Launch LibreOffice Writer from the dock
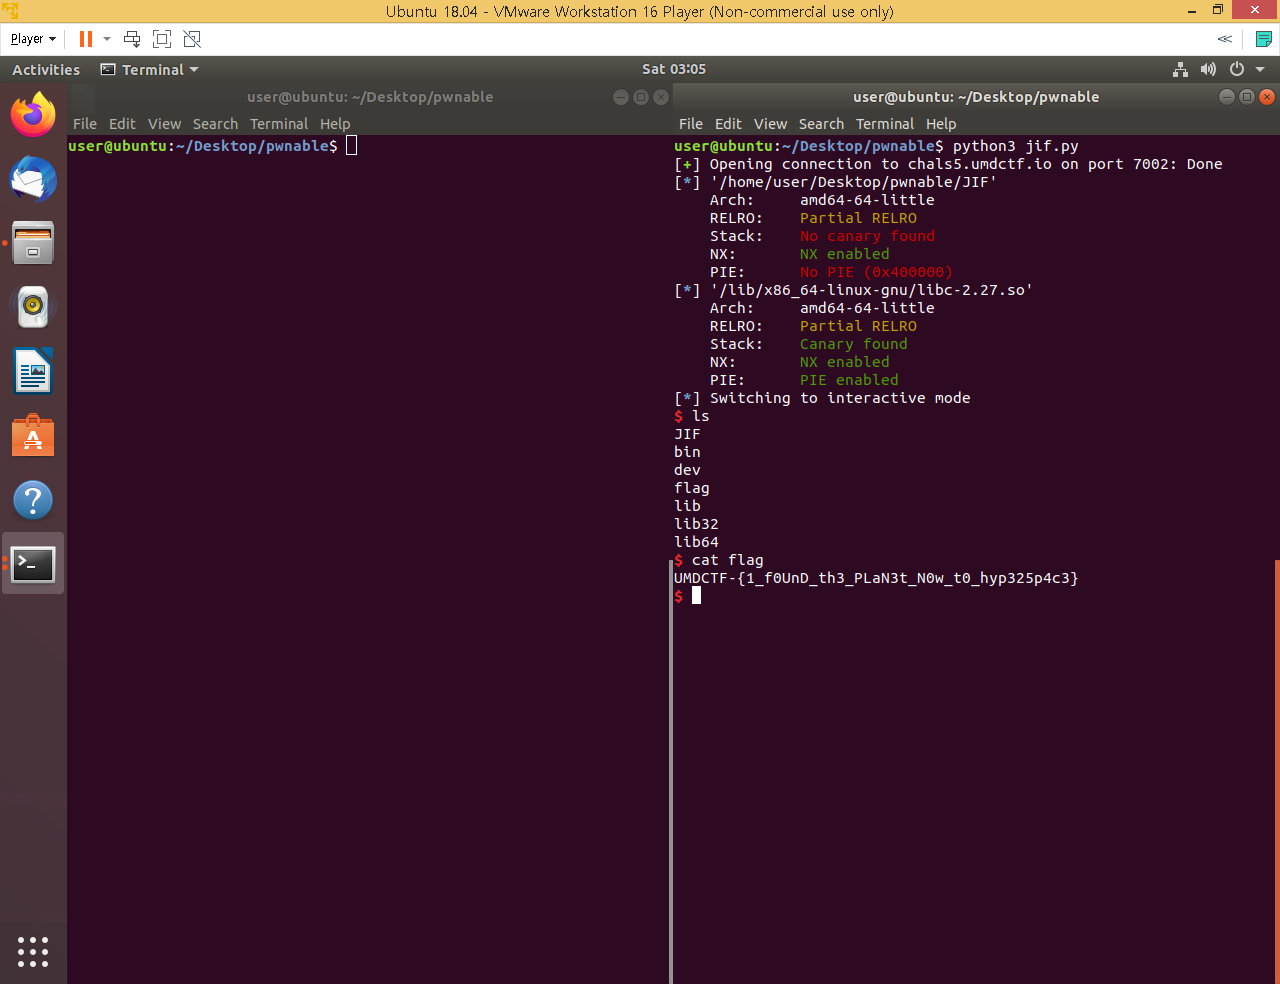 [33, 371]
